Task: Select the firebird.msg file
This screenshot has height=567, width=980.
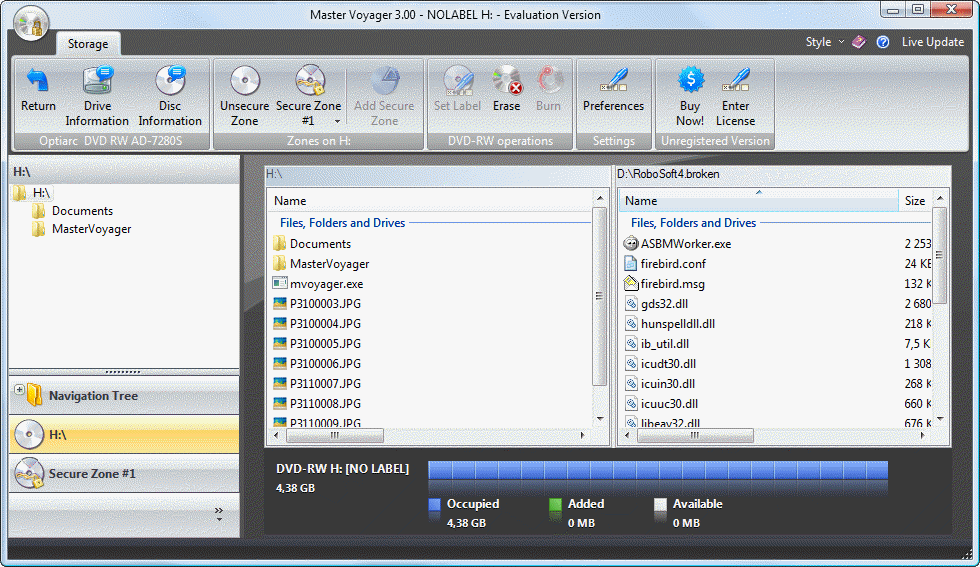Action: pos(665,284)
